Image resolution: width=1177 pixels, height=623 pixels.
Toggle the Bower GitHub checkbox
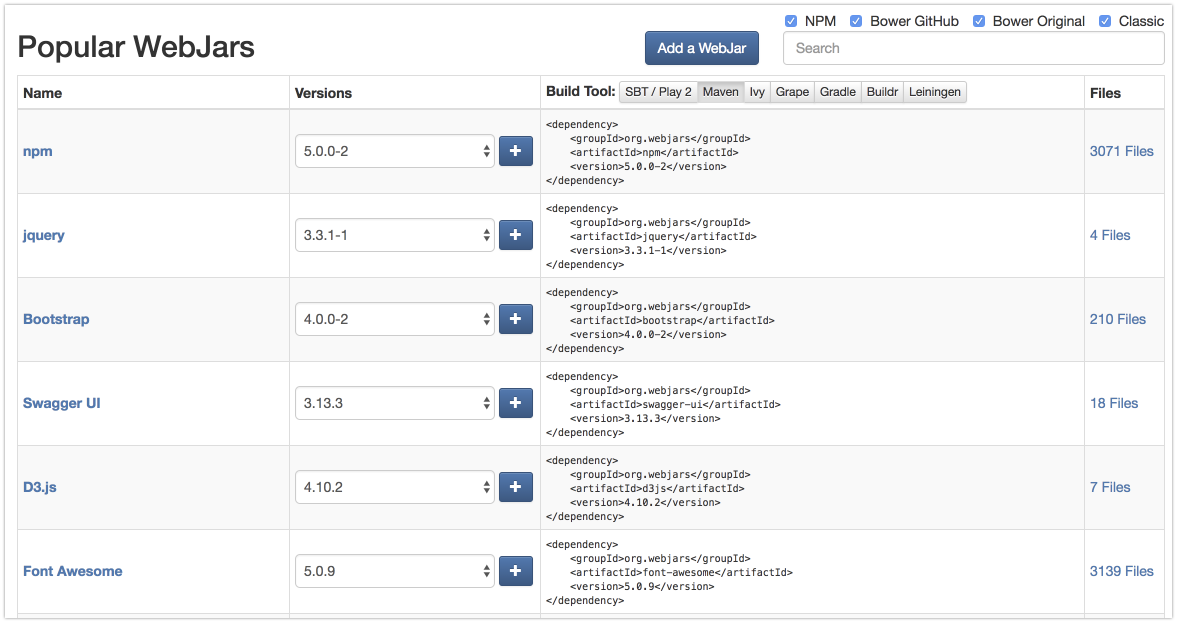click(856, 21)
